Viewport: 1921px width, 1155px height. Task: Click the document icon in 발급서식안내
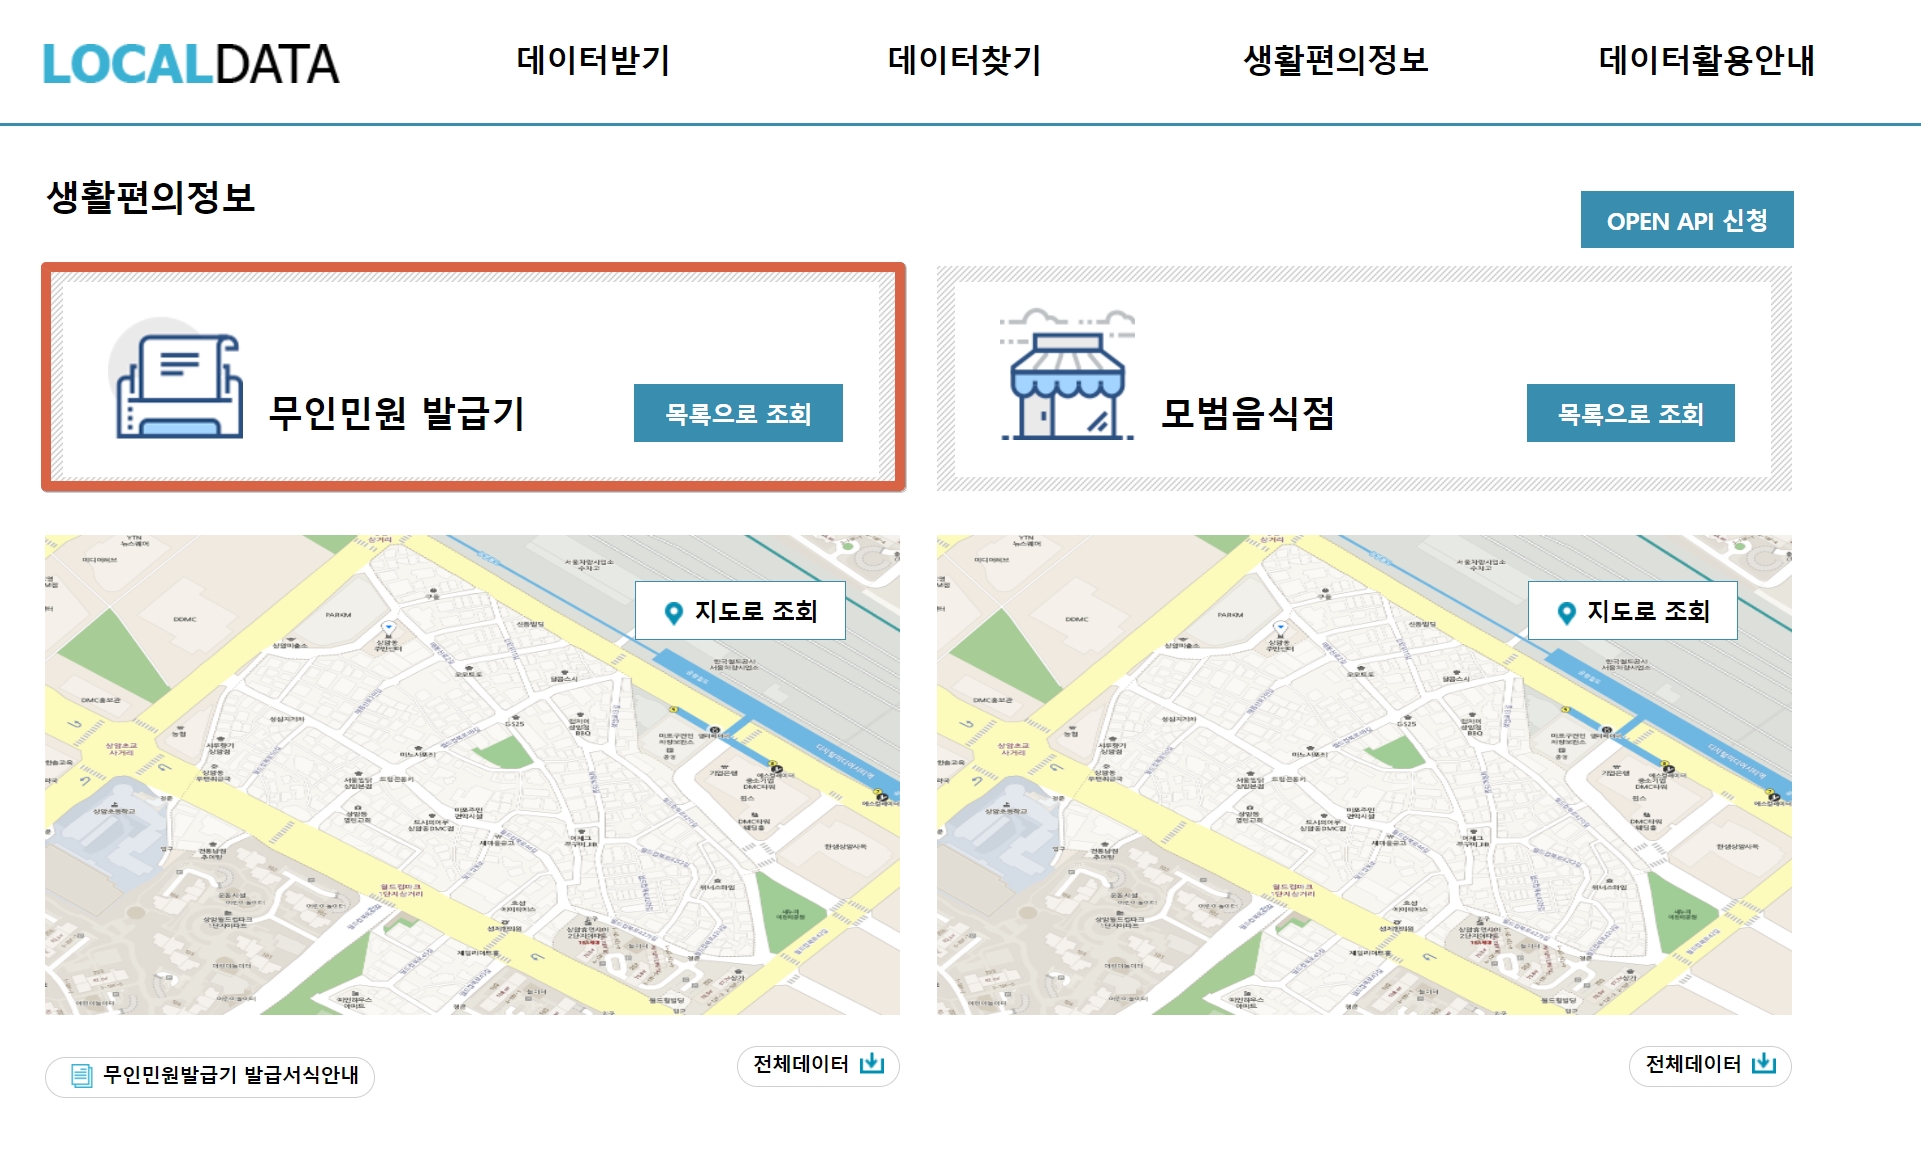click(81, 1076)
